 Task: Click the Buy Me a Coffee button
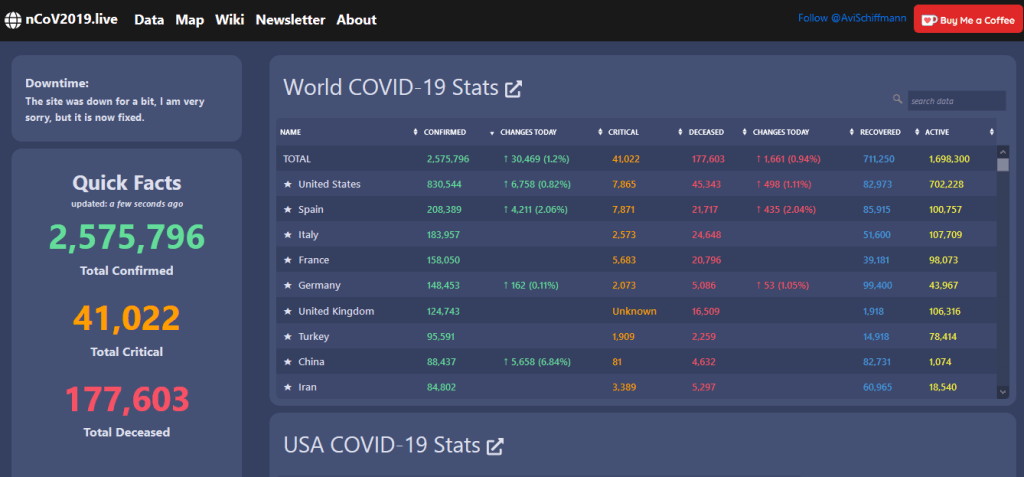(x=967, y=20)
